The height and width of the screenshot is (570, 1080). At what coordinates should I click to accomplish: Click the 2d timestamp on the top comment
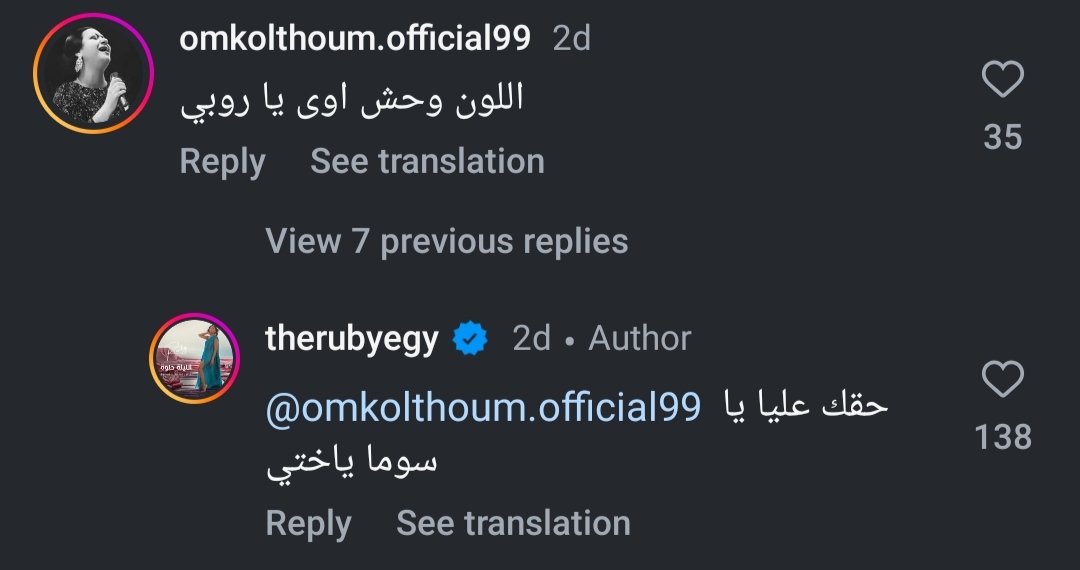point(571,38)
